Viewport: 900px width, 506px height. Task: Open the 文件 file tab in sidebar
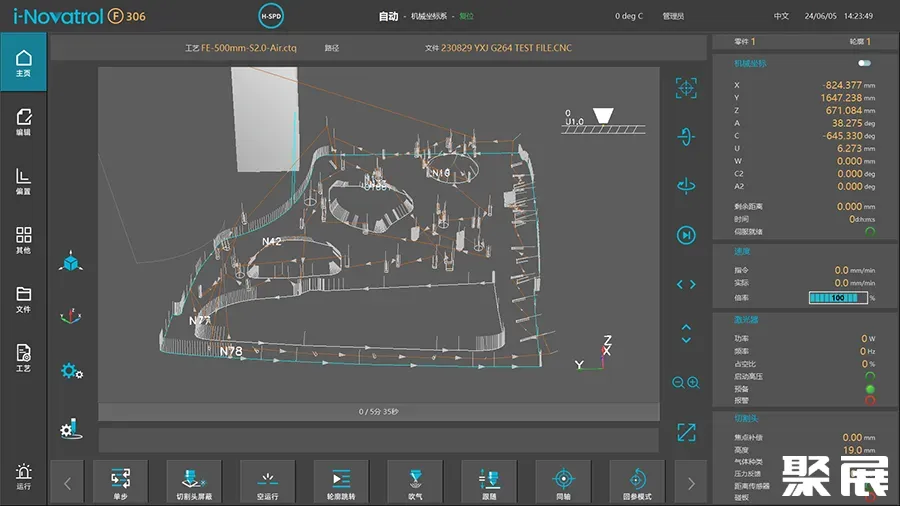24,299
